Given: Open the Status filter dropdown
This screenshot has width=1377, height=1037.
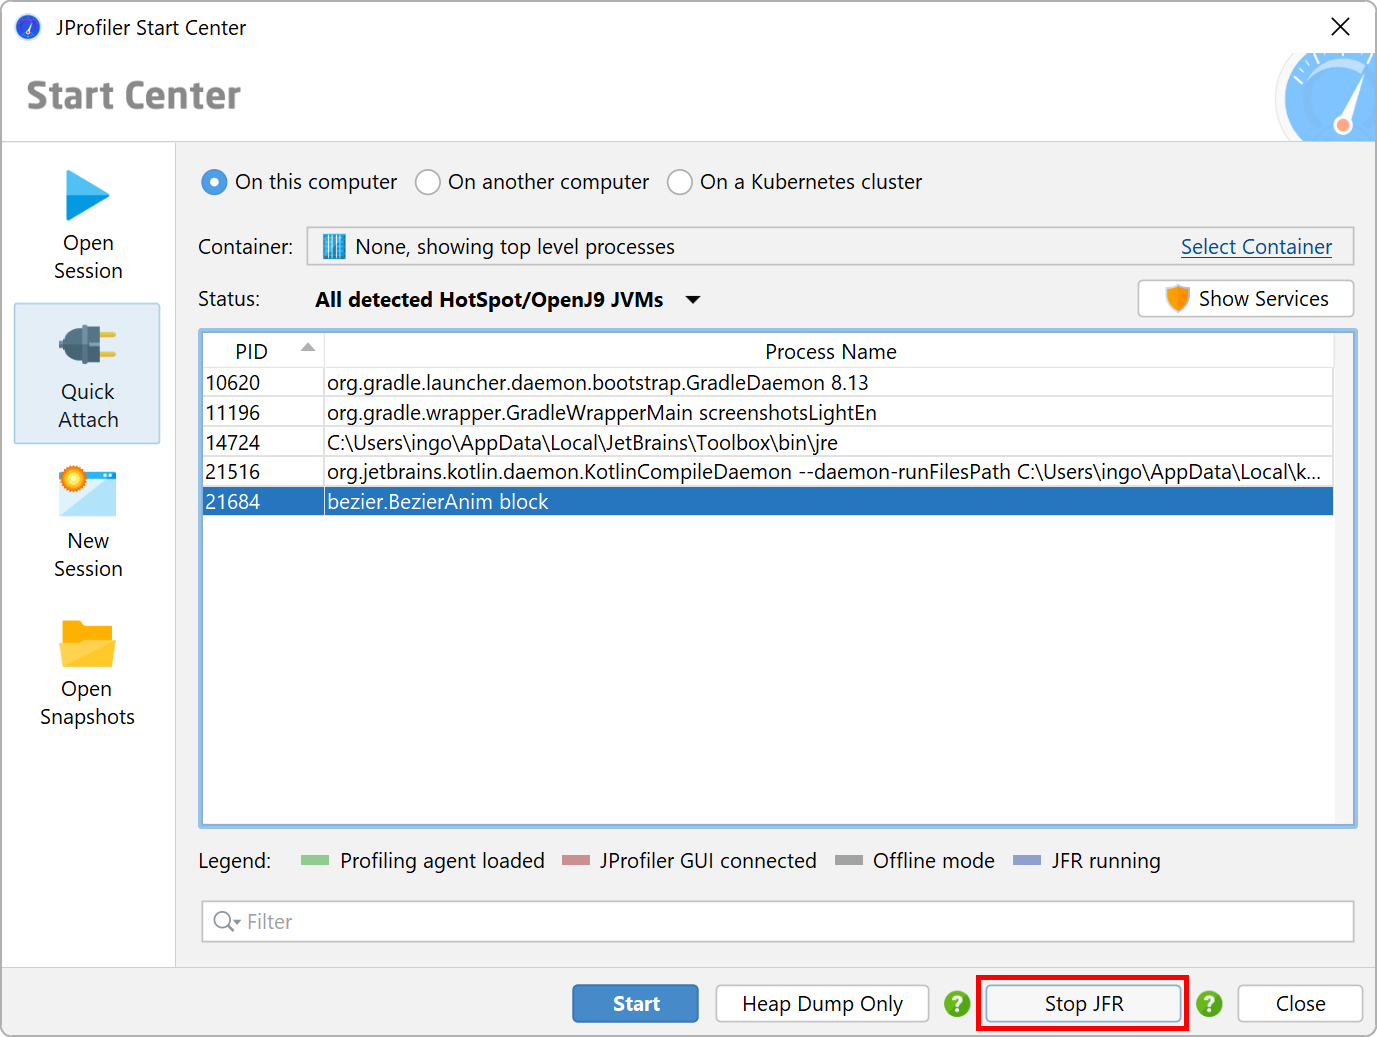Looking at the screenshot, I should tap(507, 300).
